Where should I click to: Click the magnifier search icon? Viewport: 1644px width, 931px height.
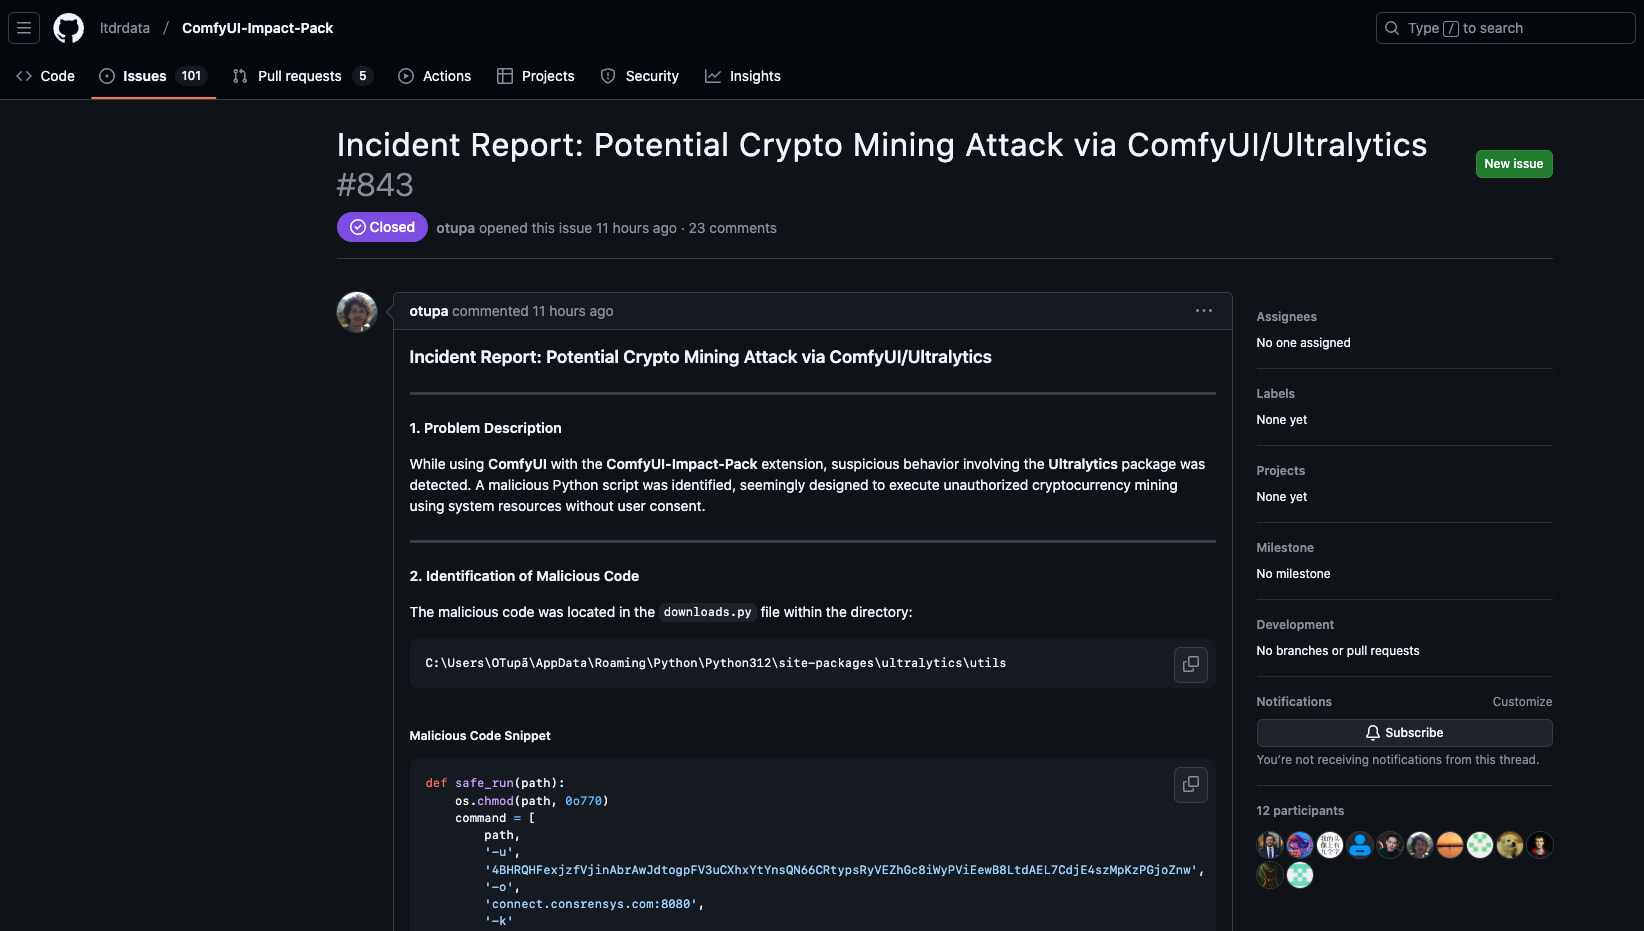tap(1392, 28)
